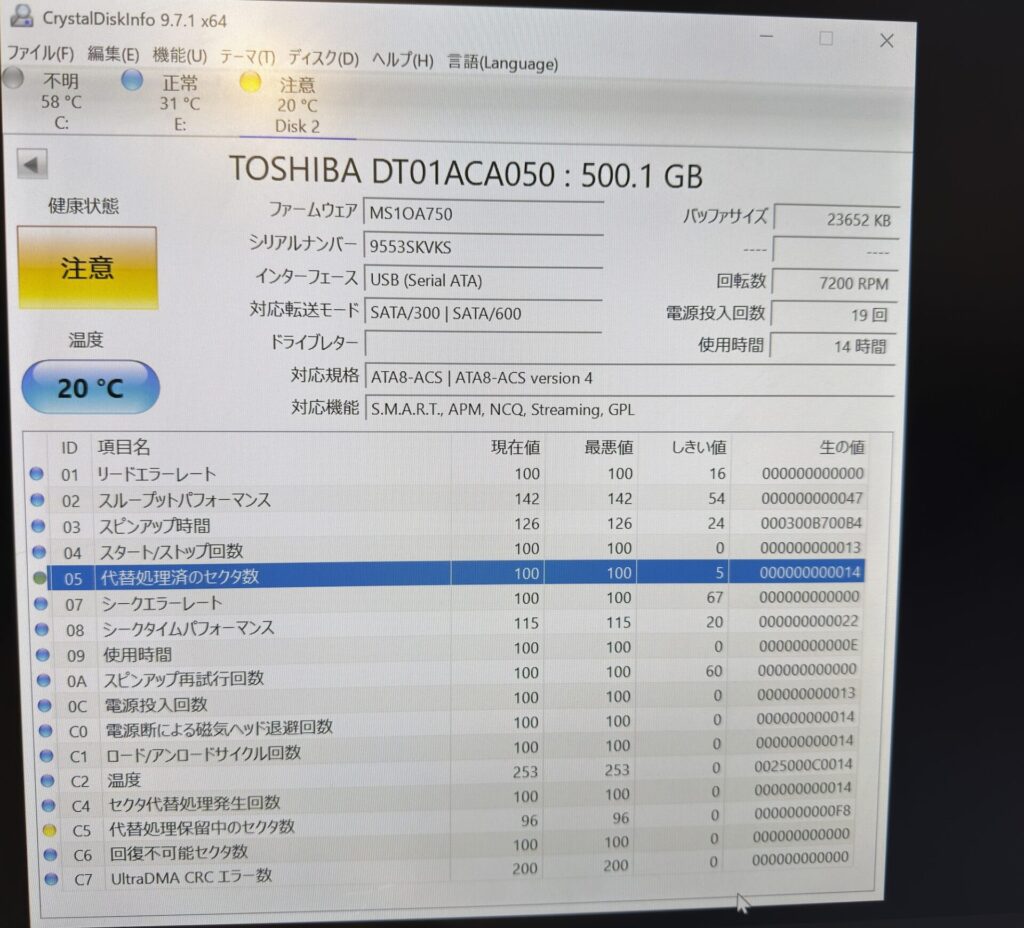Click the yellow 注意 health status button

(87, 268)
